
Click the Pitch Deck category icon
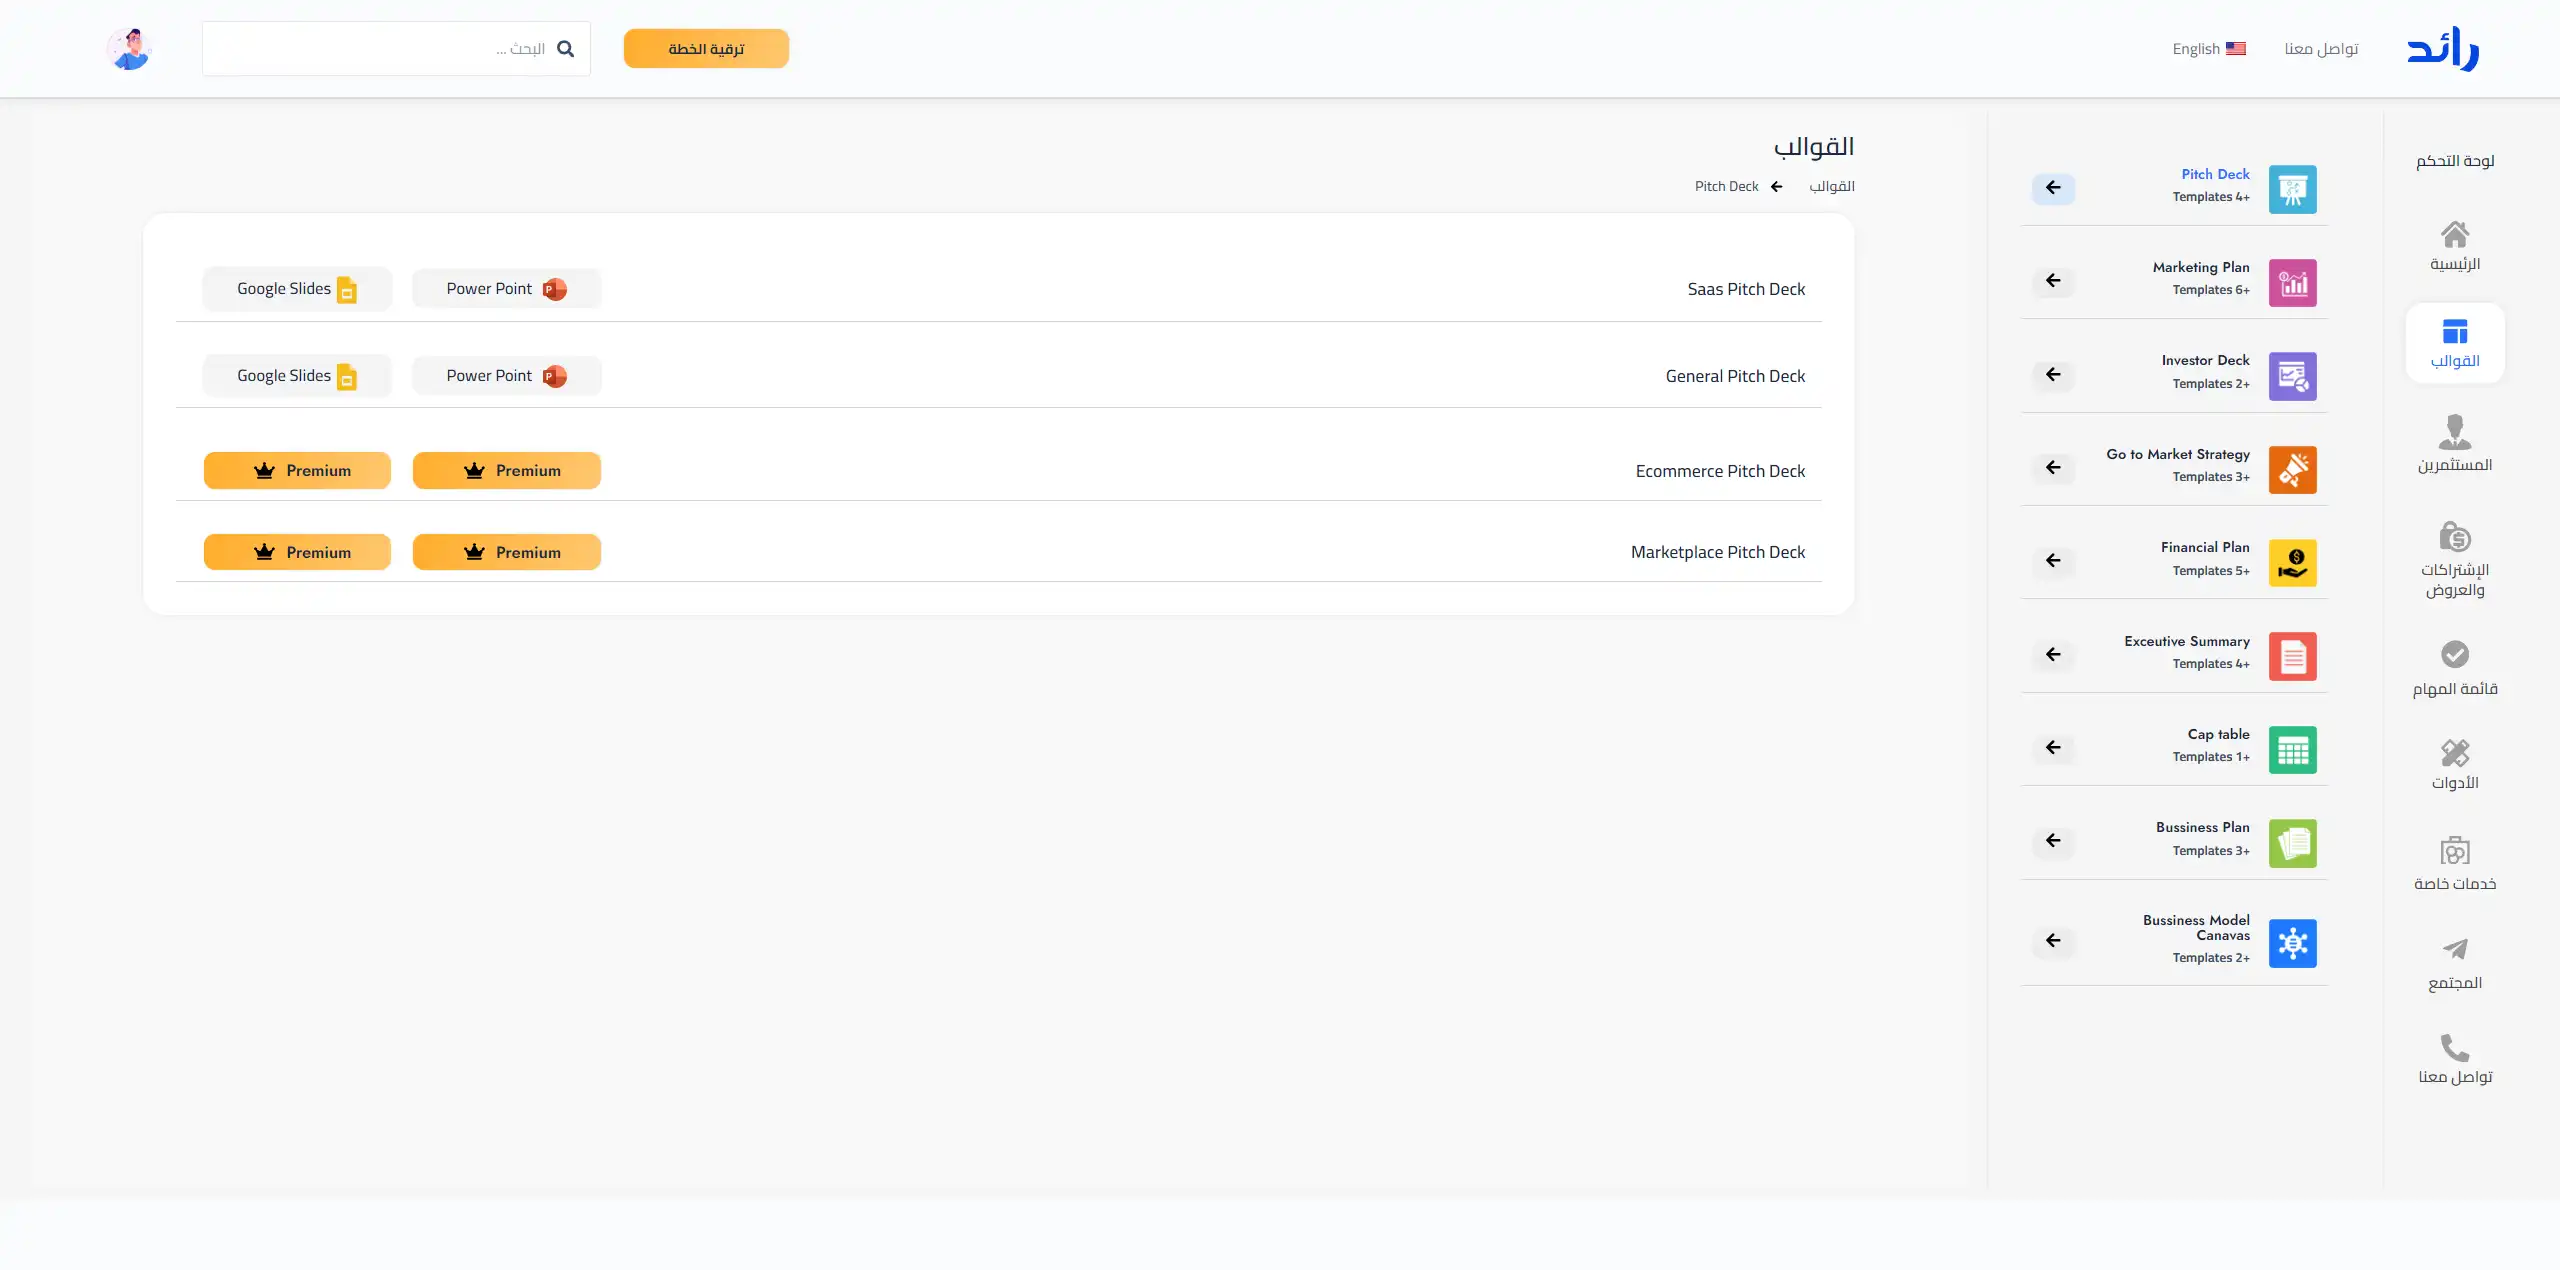[2292, 189]
